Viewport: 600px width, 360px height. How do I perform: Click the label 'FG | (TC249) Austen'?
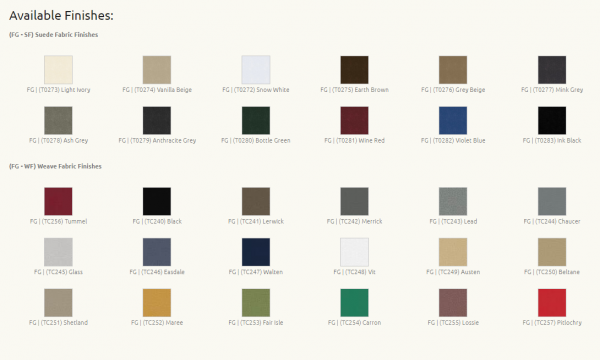453,272
